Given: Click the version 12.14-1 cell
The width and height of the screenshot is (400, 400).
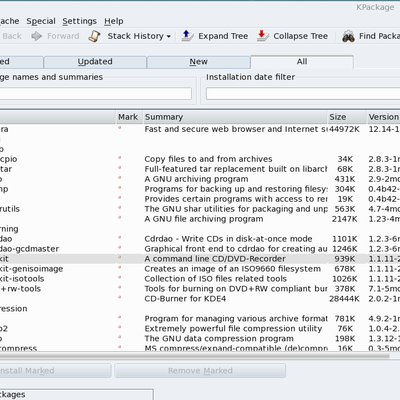Looking at the screenshot, I should tap(384, 129).
